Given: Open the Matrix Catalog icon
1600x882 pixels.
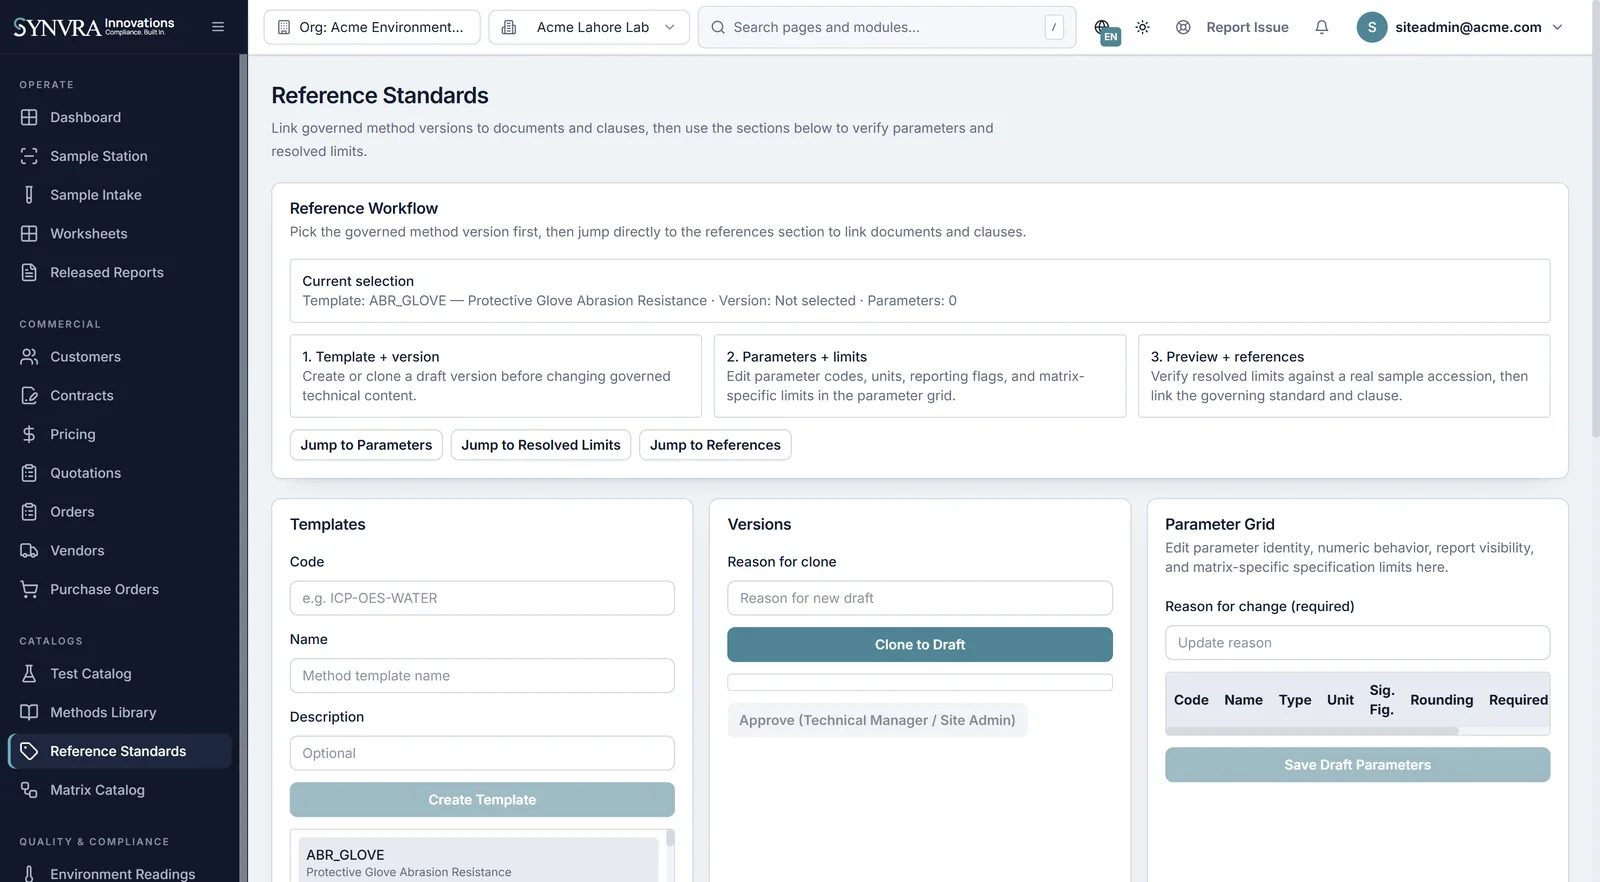Looking at the screenshot, I should pyautogui.click(x=29, y=790).
